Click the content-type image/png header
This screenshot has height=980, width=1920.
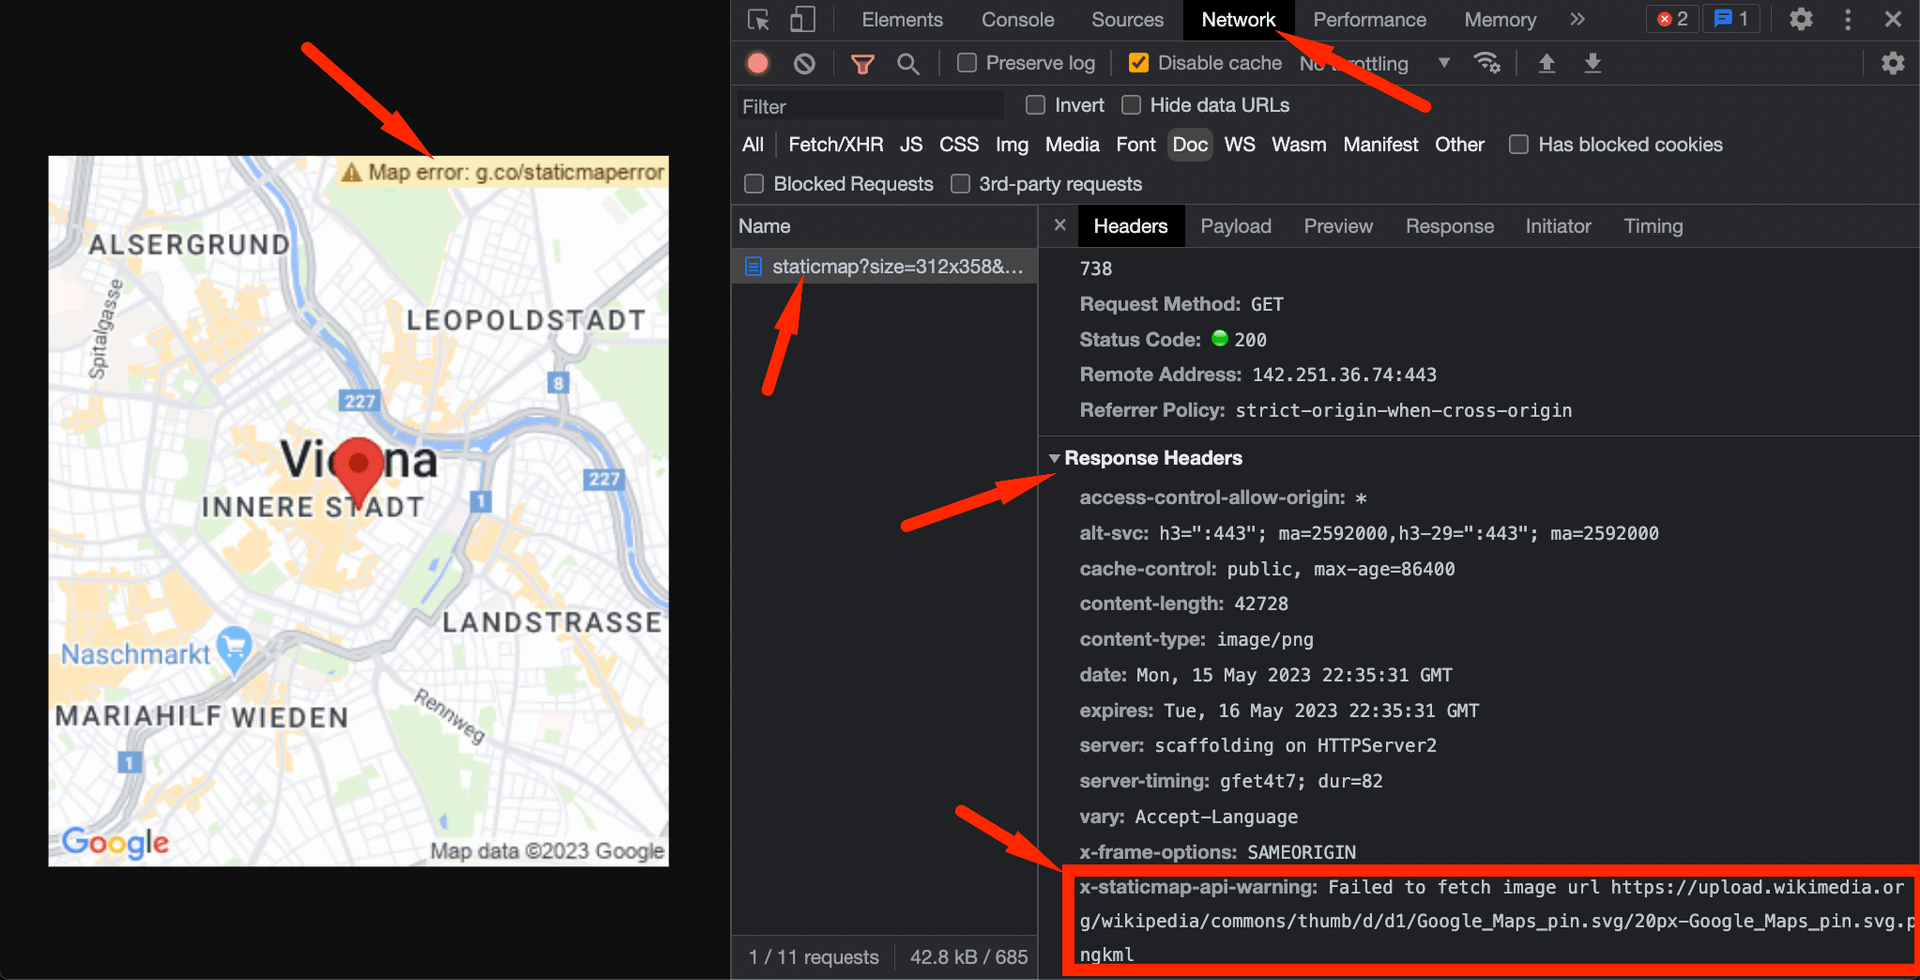1197,639
